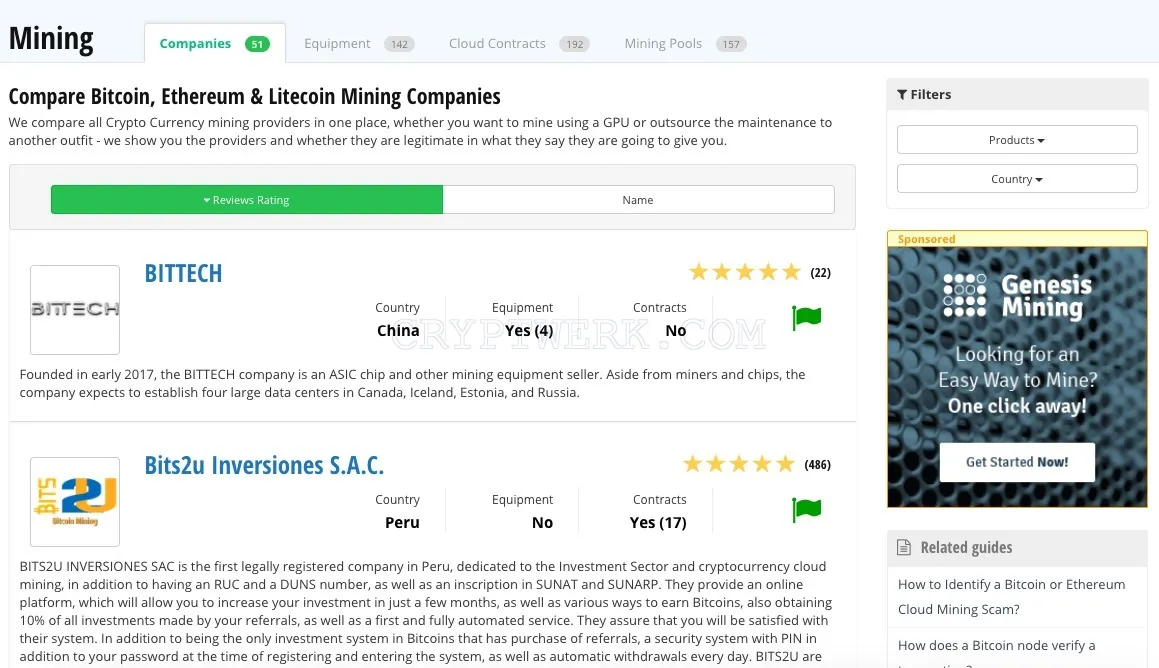Open How to Identify a Cloud Mining Scam guide

[1011, 597]
